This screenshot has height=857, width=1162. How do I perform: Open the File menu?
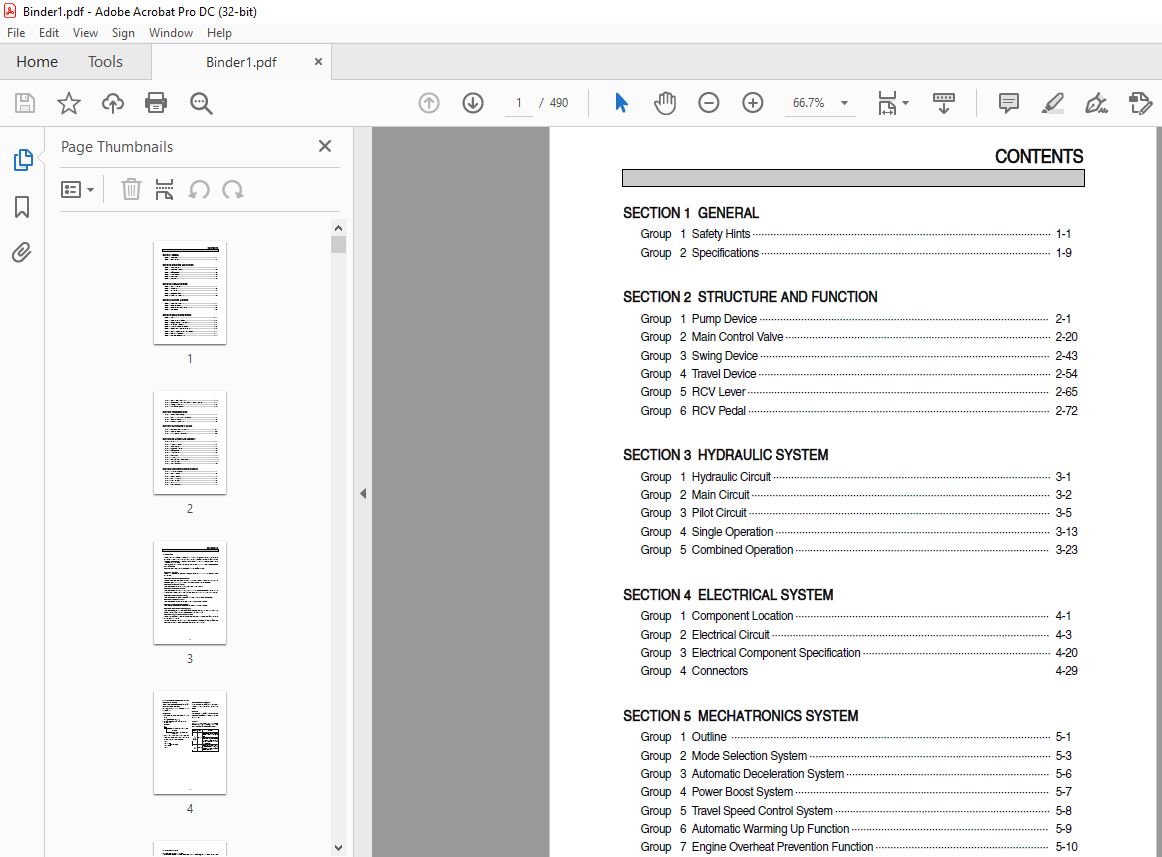tap(16, 33)
